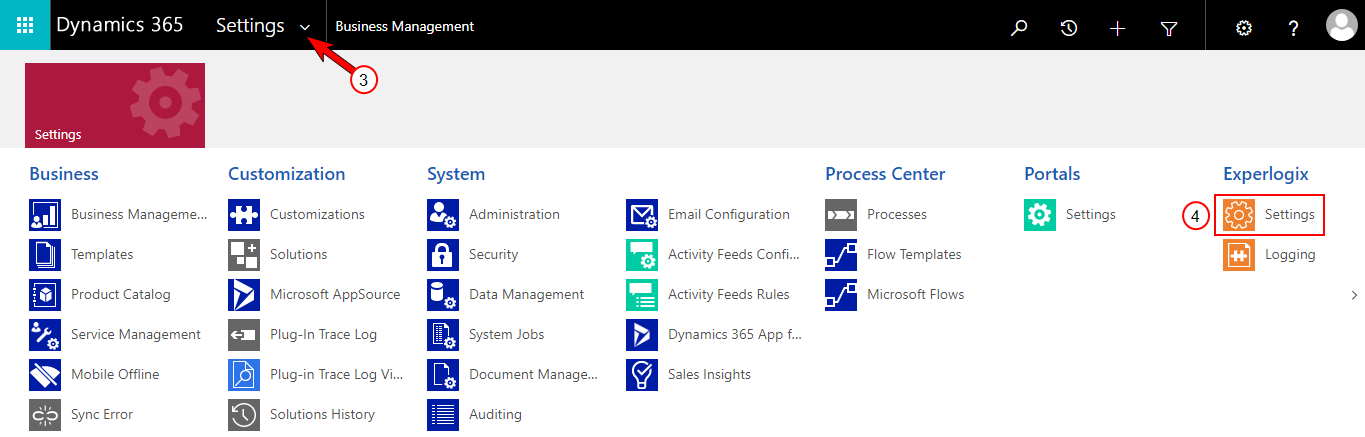This screenshot has width=1365, height=437.
Task: Click the Dynamics 365 App icon
Action: (x=642, y=335)
